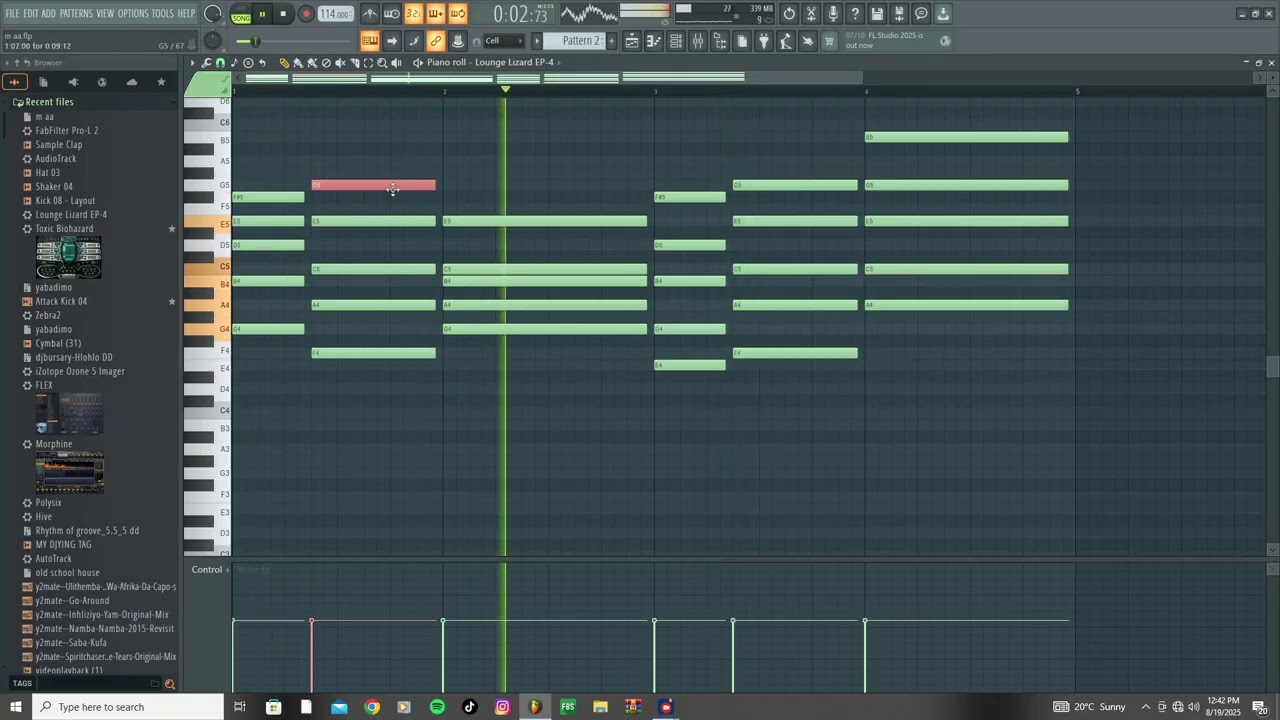Open the channel rack icon
Image resolution: width=1280 pixels, height=720 pixels.
click(x=676, y=41)
